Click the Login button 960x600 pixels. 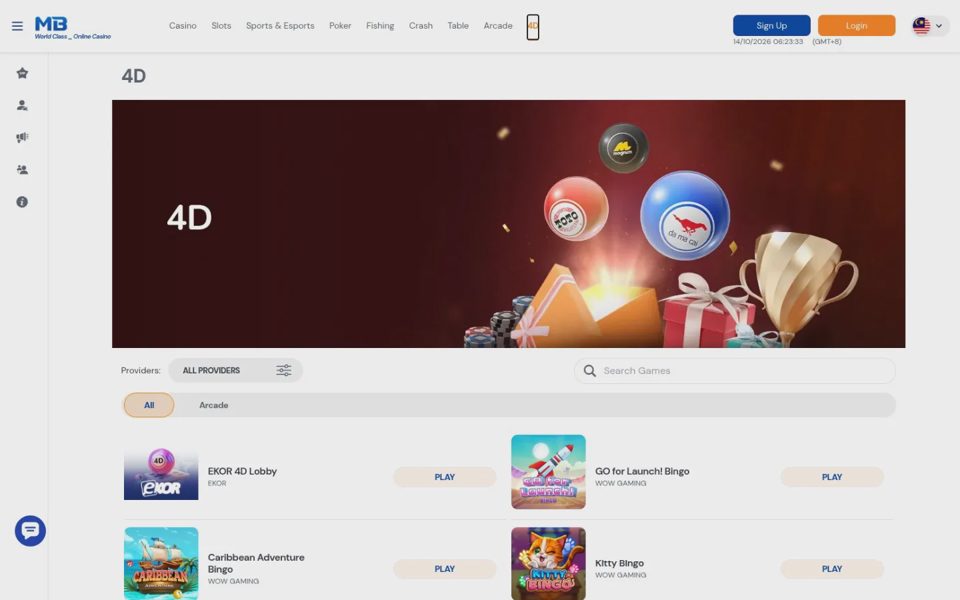pos(856,26)
